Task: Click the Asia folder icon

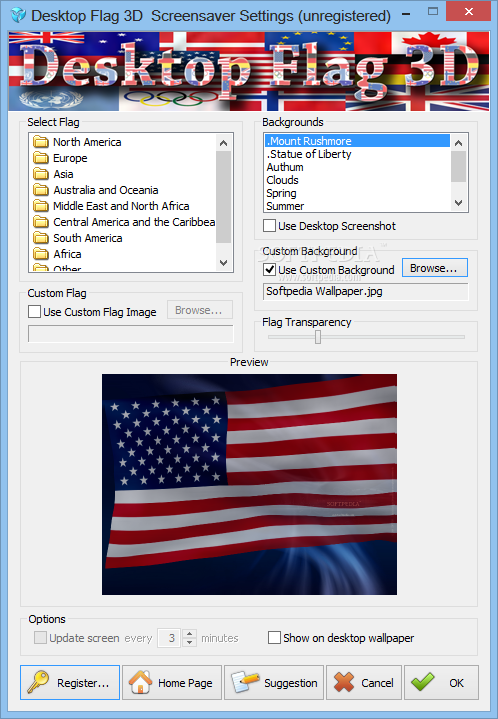Action: tap(41, 174)
